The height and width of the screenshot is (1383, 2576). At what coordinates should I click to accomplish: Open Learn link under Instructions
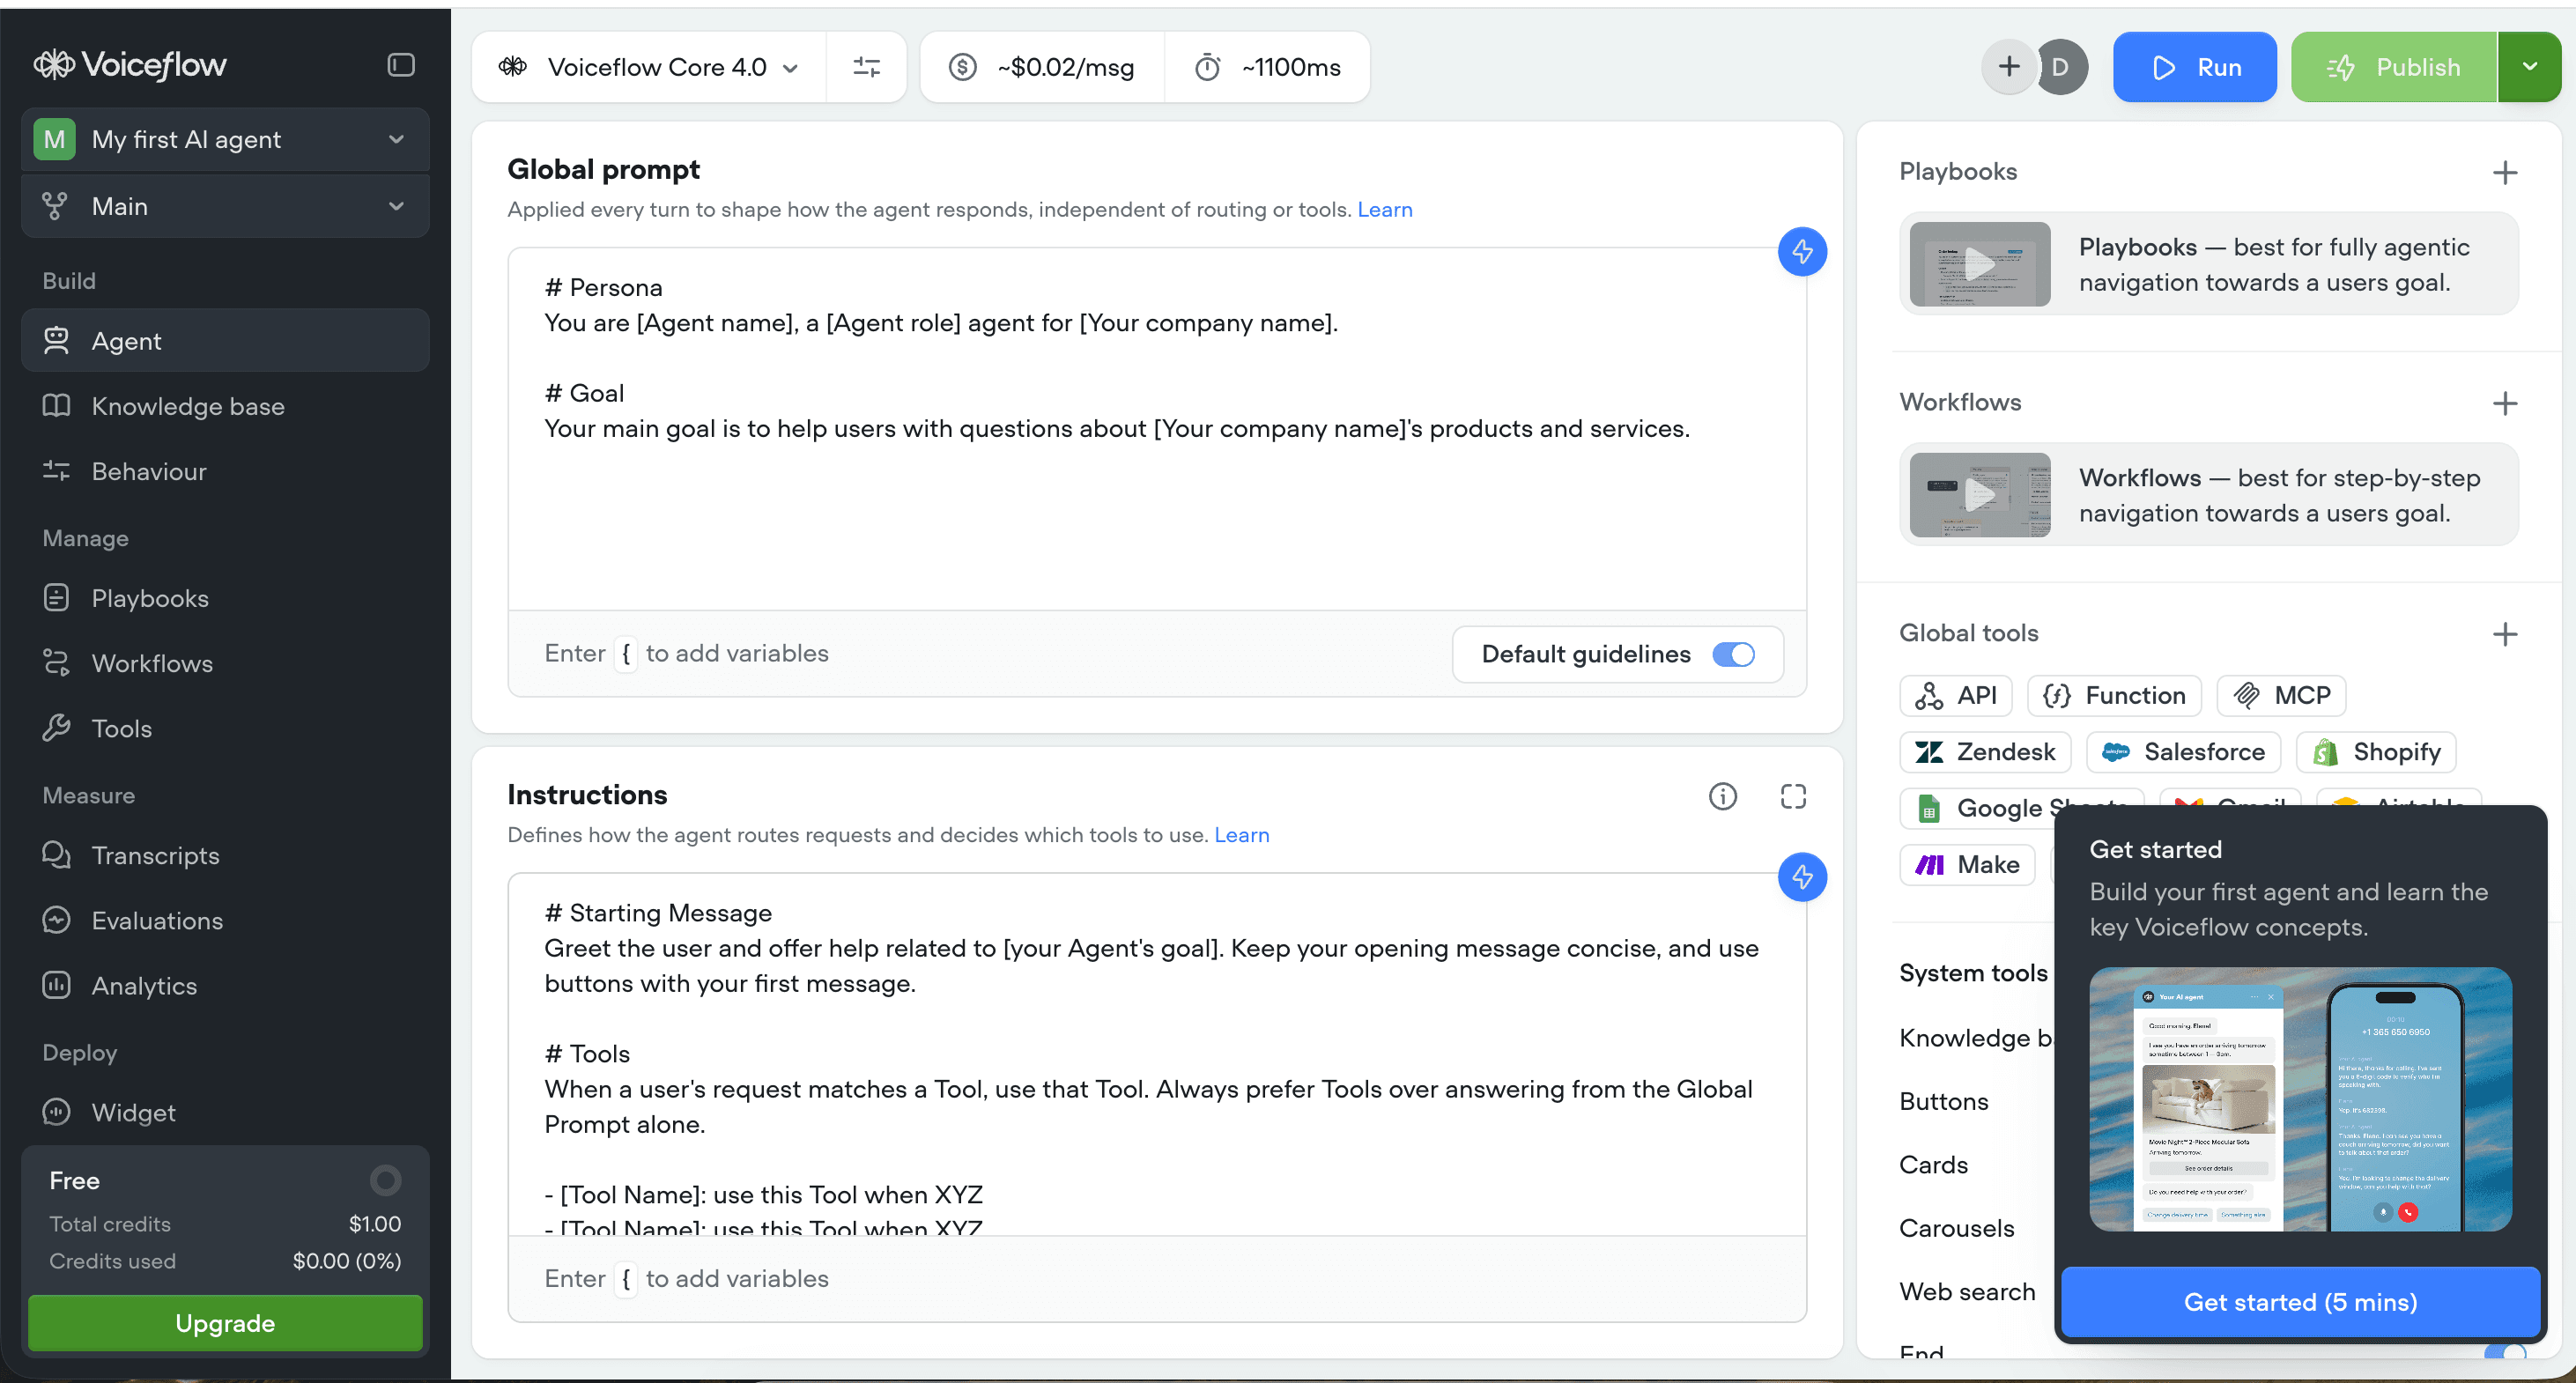[x=1241, y=835]
